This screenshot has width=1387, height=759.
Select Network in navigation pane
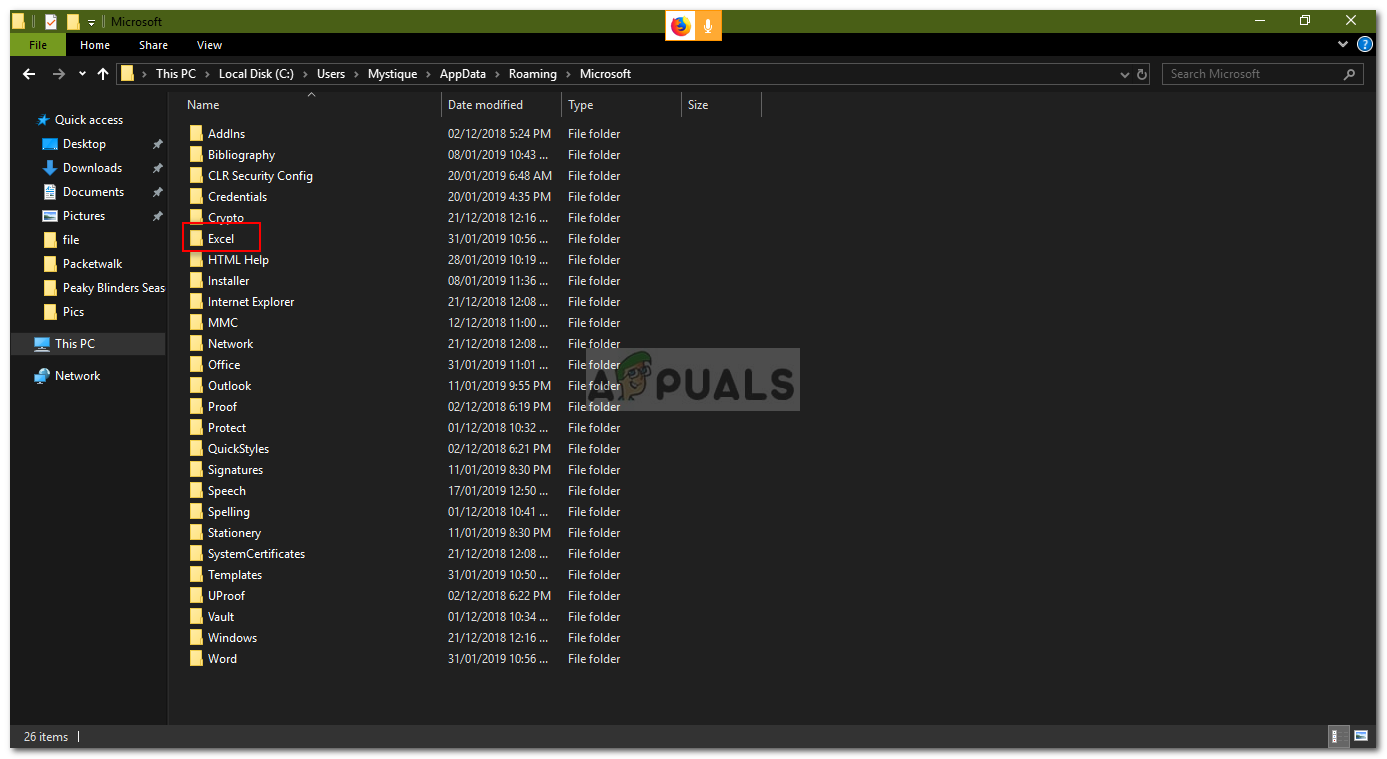(x=77, y=376)
